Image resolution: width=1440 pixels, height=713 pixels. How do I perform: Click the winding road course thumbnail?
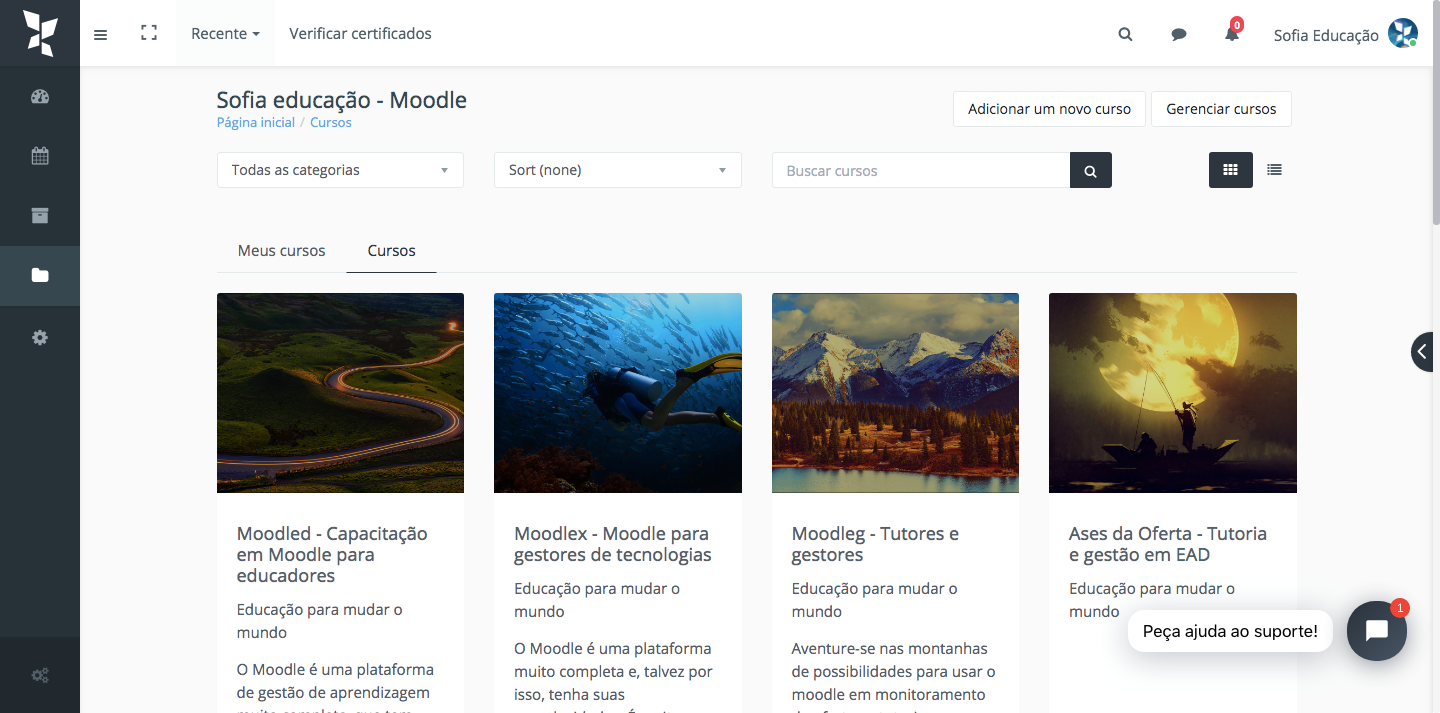[340, 393]
